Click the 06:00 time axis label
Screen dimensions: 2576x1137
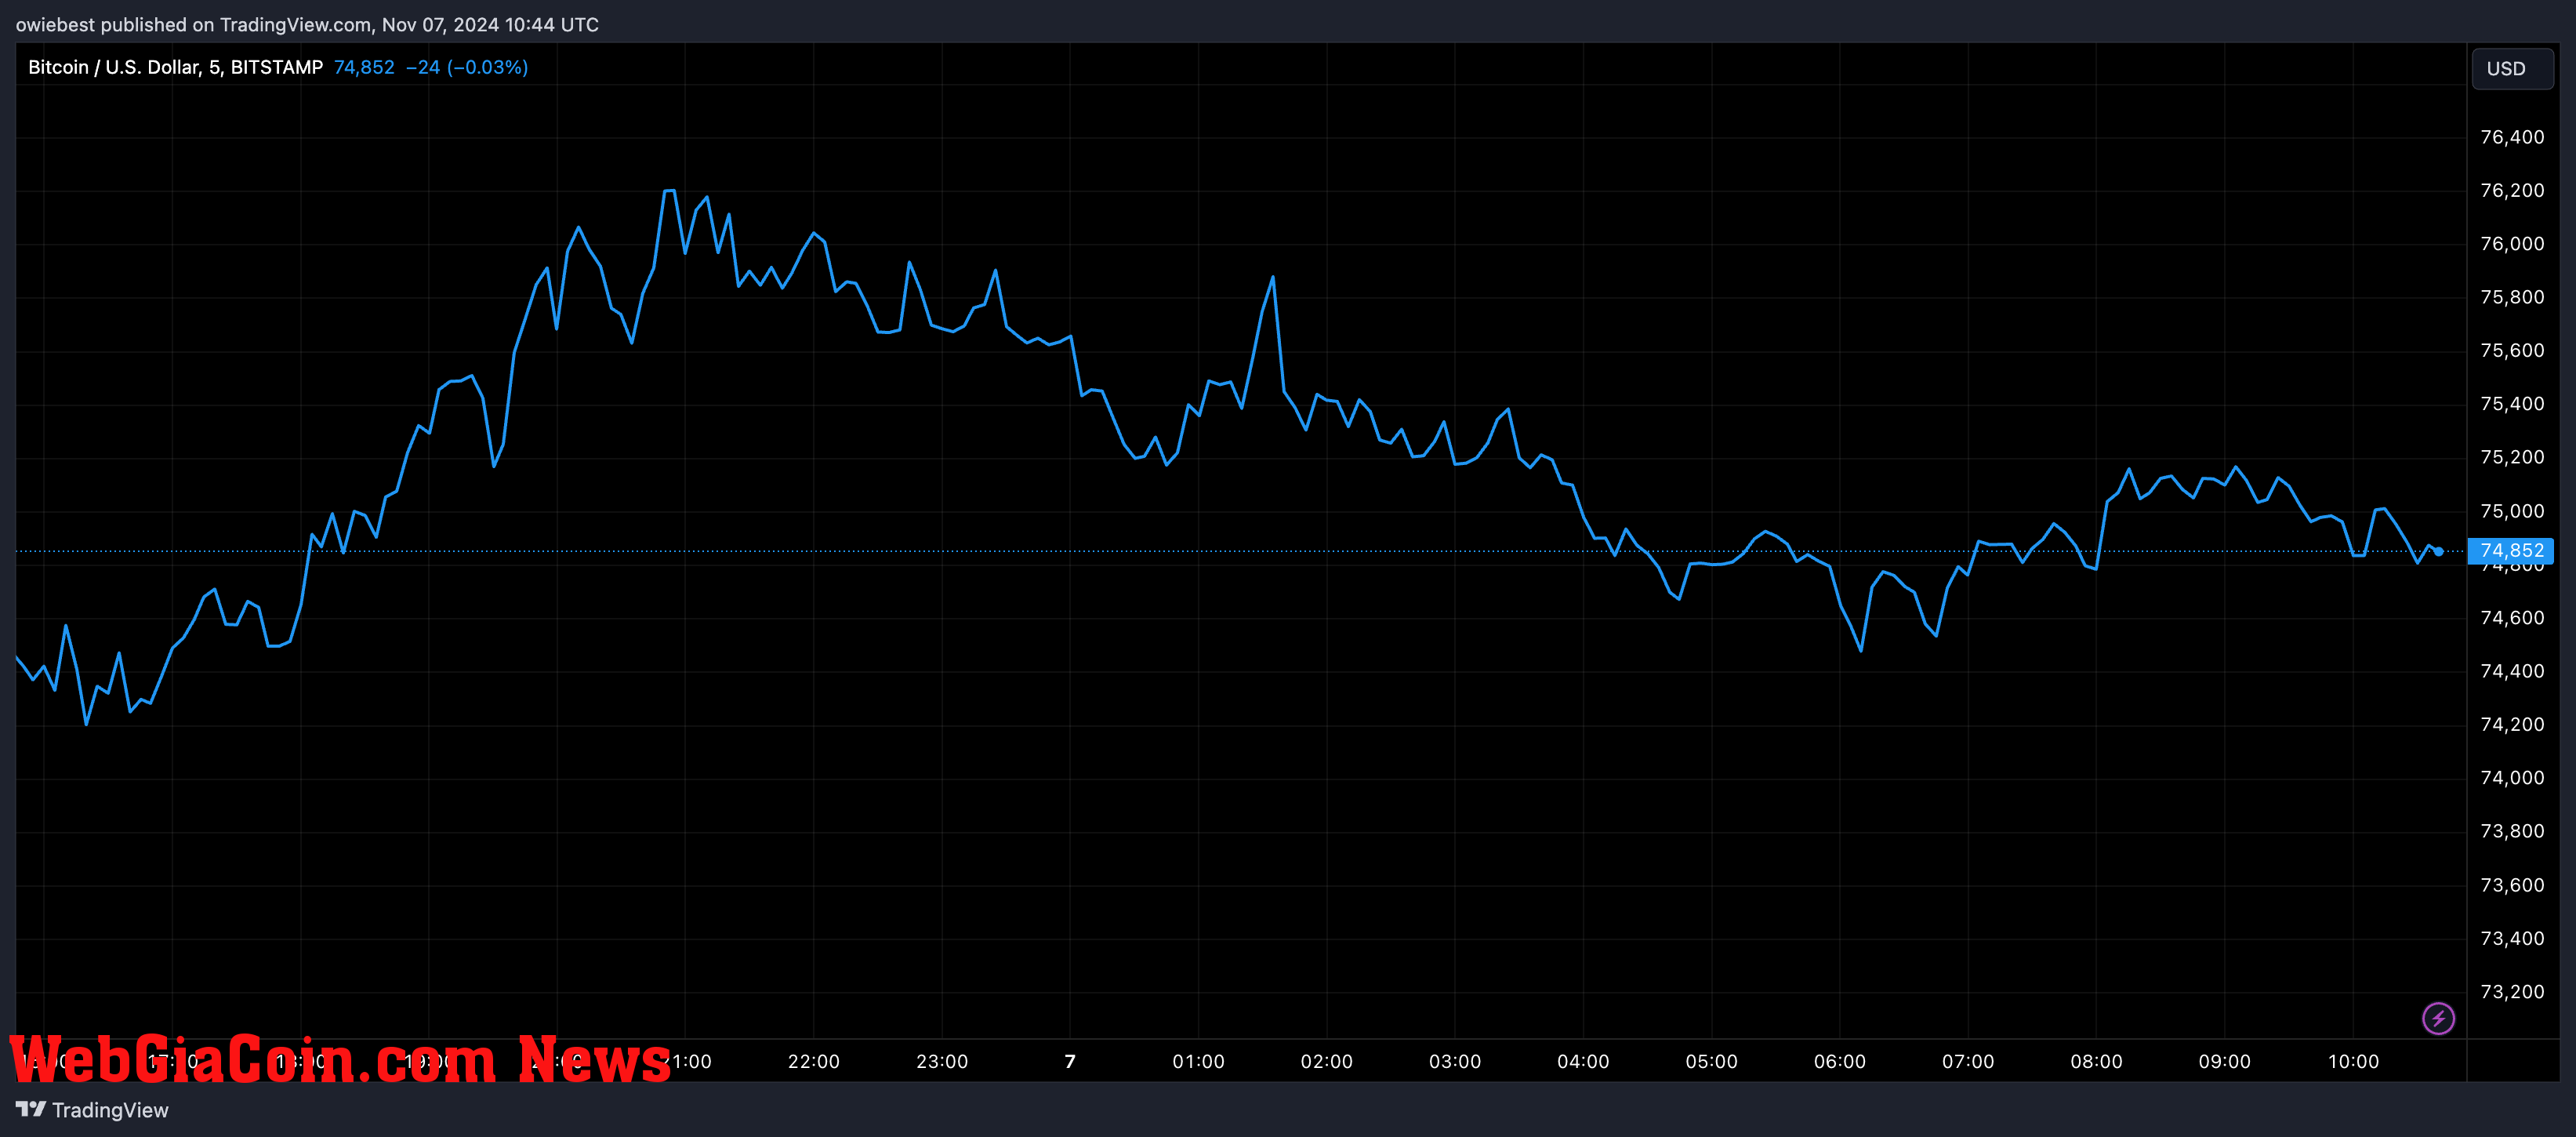click(1840, 1061)
